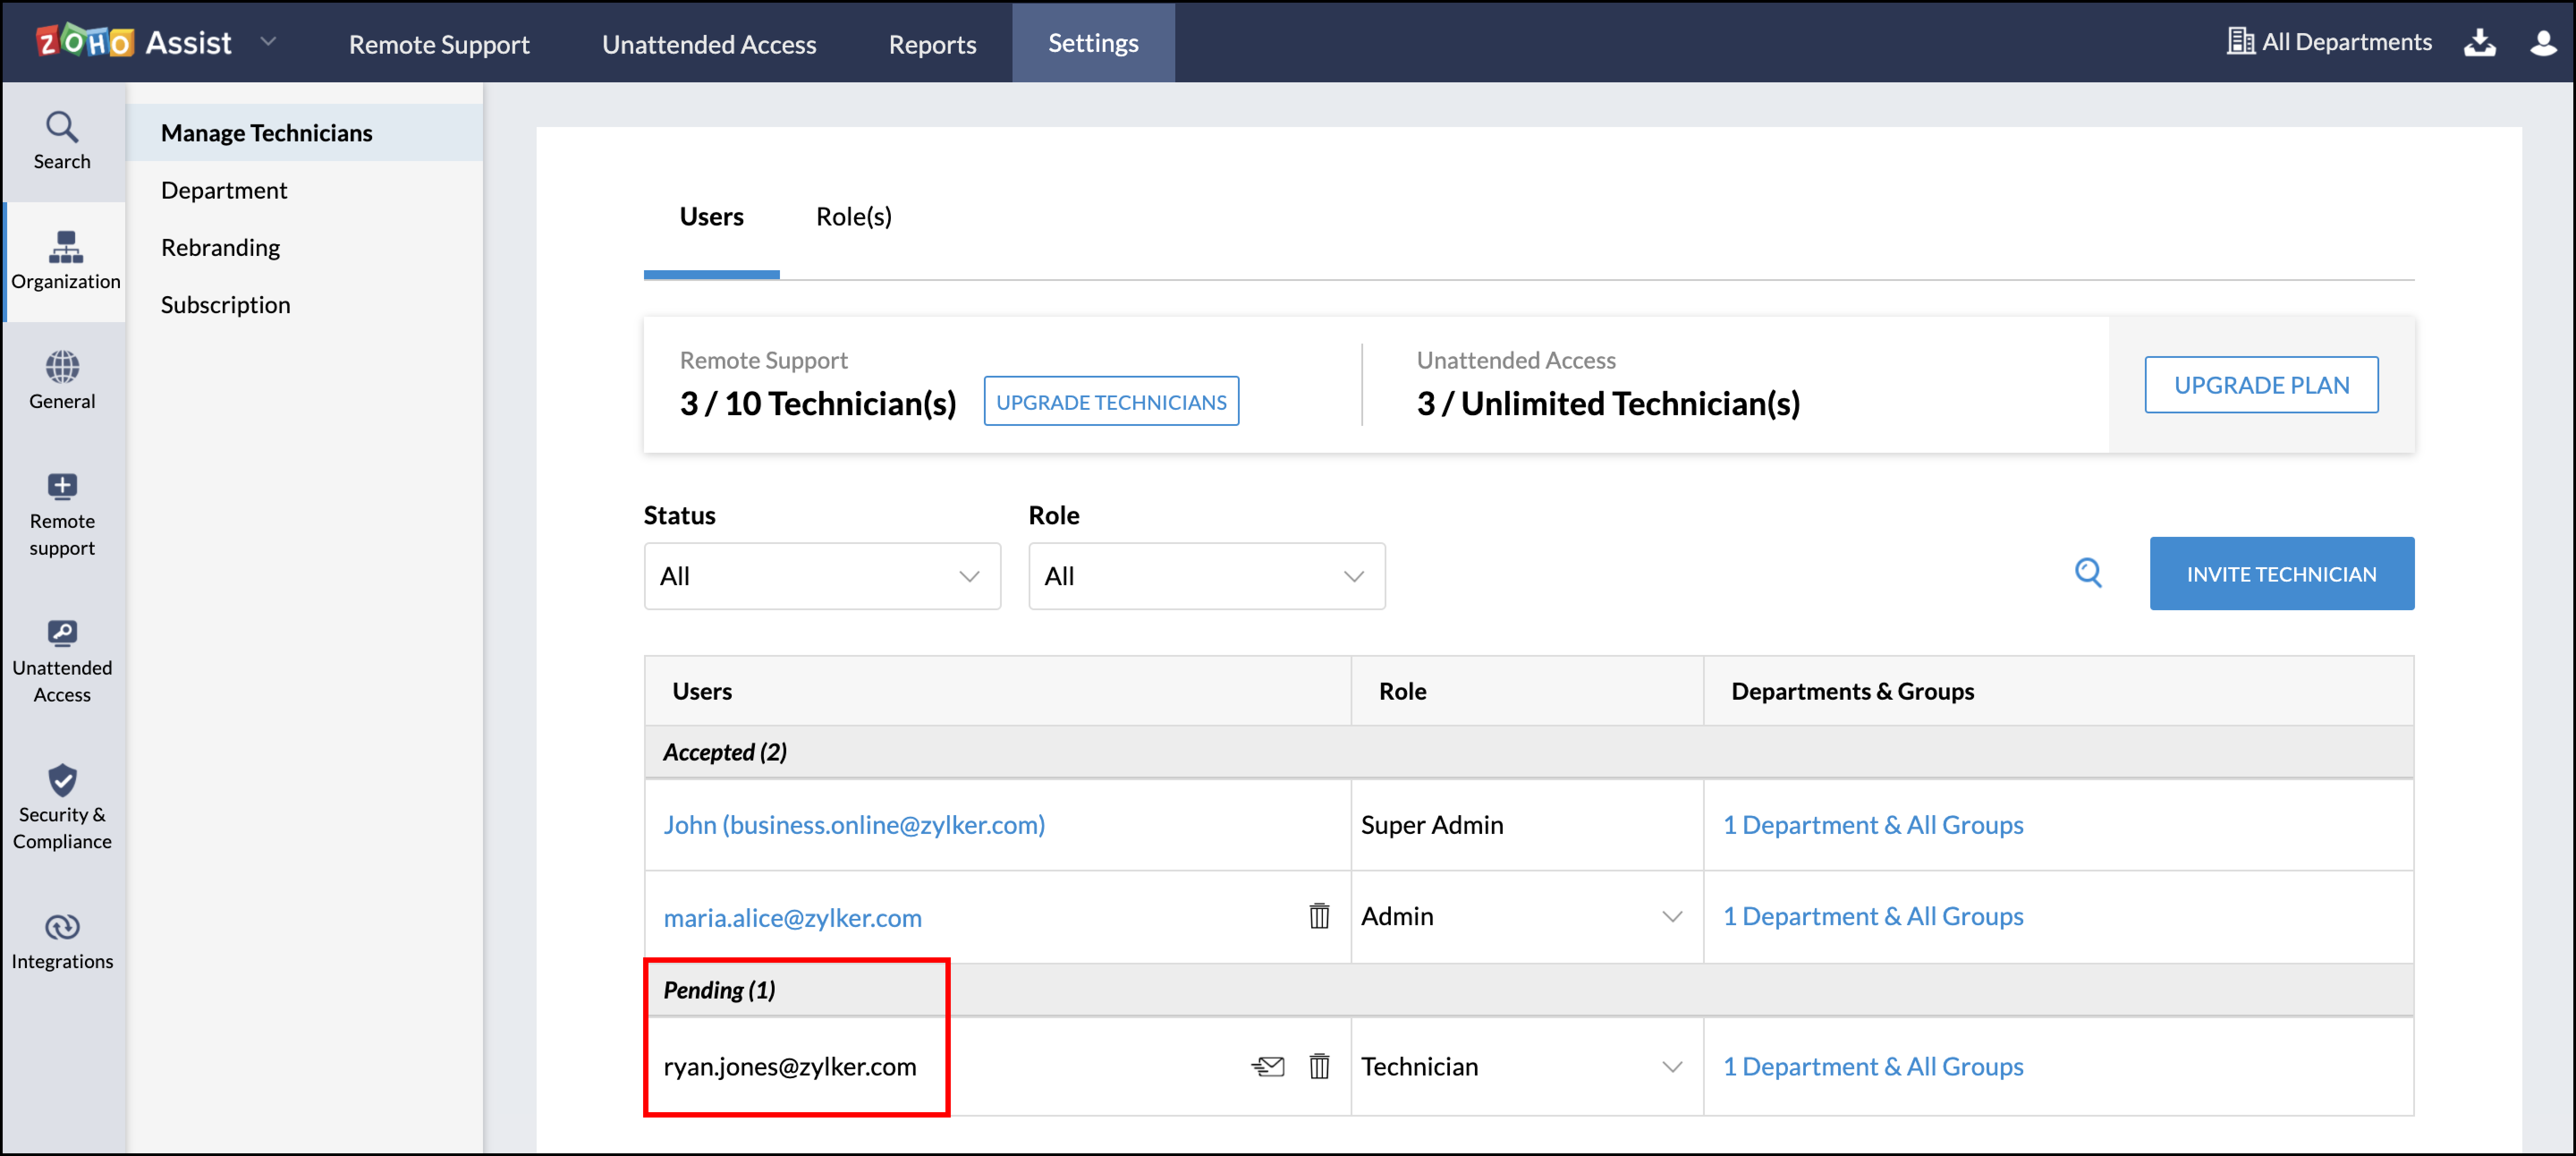
Task: Switch to the Role(s) subtab
Action: point(854,216)
